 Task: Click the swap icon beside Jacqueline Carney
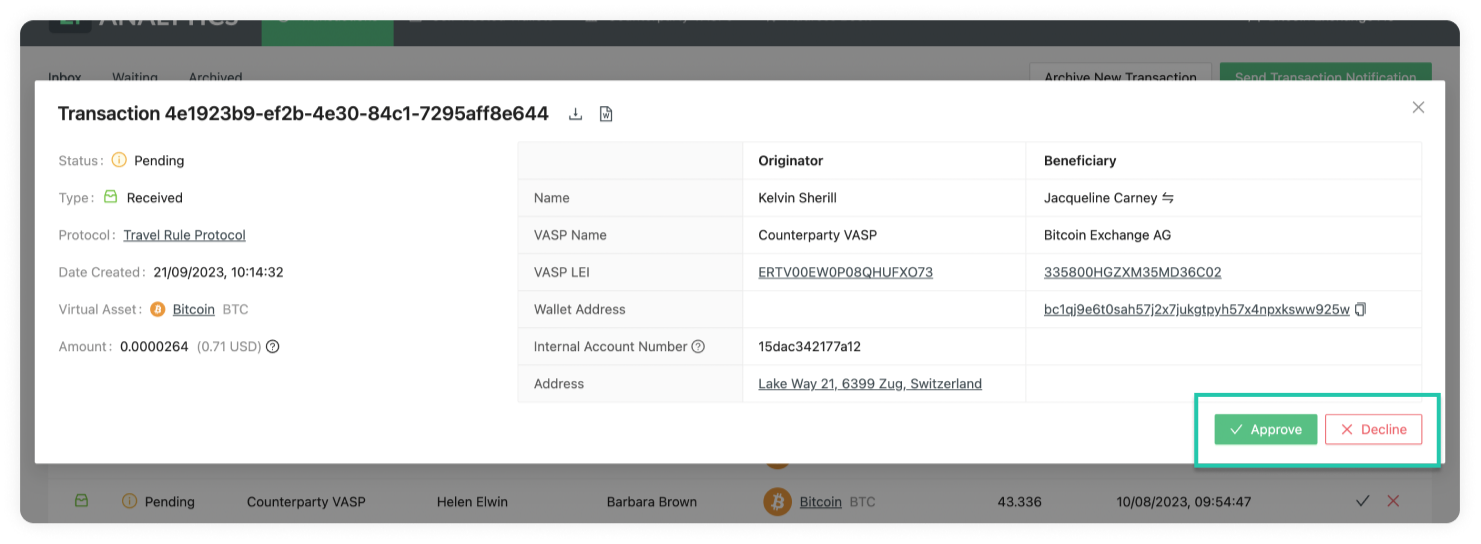(x=1167, y=198)
